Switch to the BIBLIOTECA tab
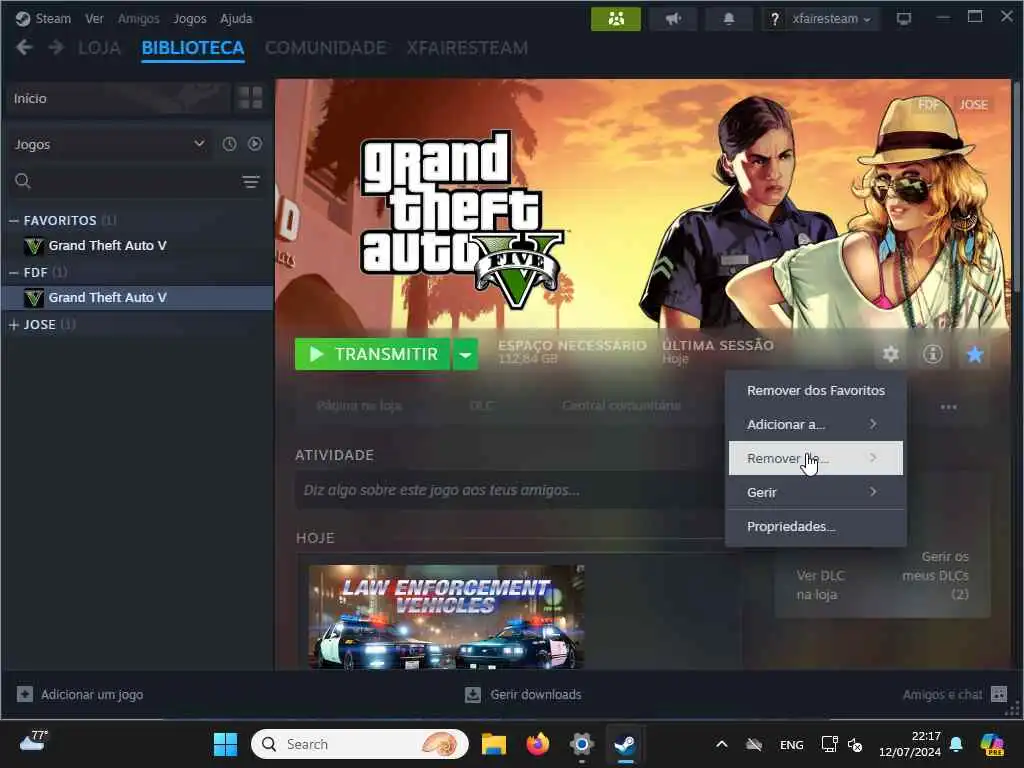Screen dimensions: 1024x768 pos(193,48)
